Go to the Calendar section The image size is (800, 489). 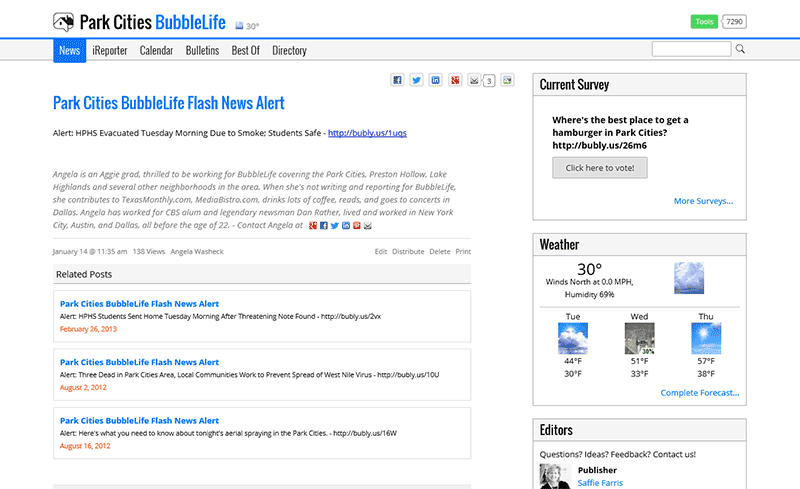156,51
